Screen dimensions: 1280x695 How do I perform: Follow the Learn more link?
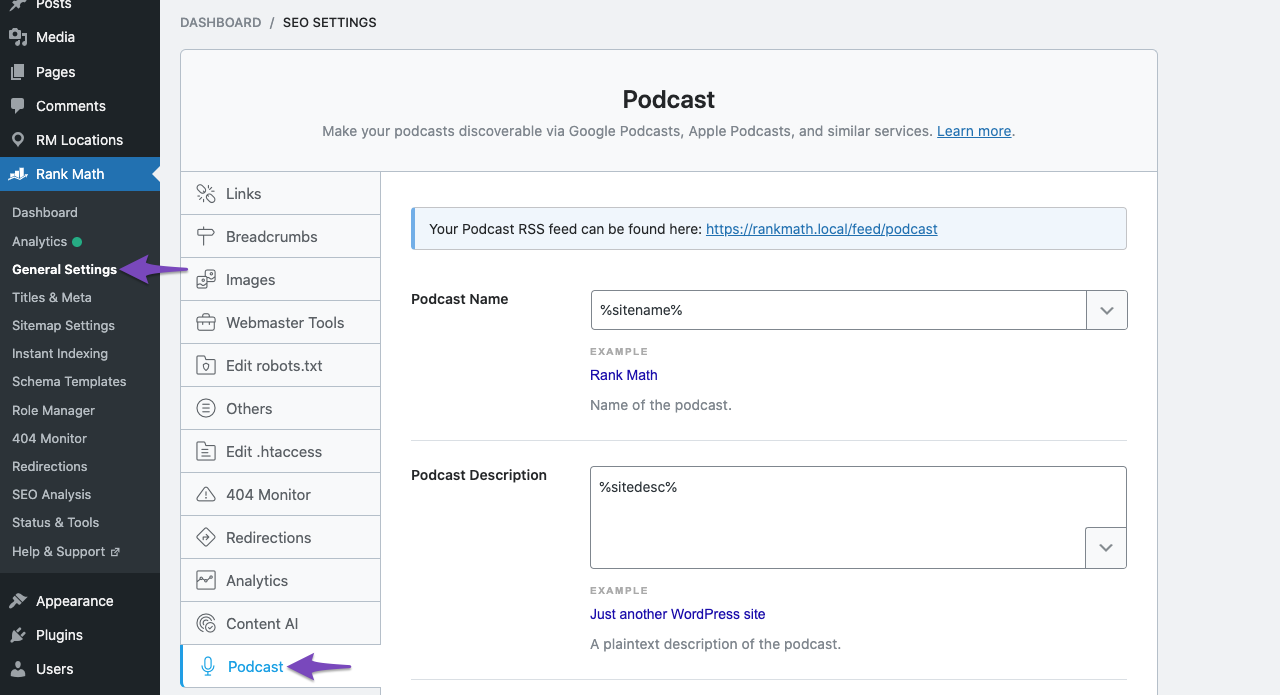click(x=974, y=131)
